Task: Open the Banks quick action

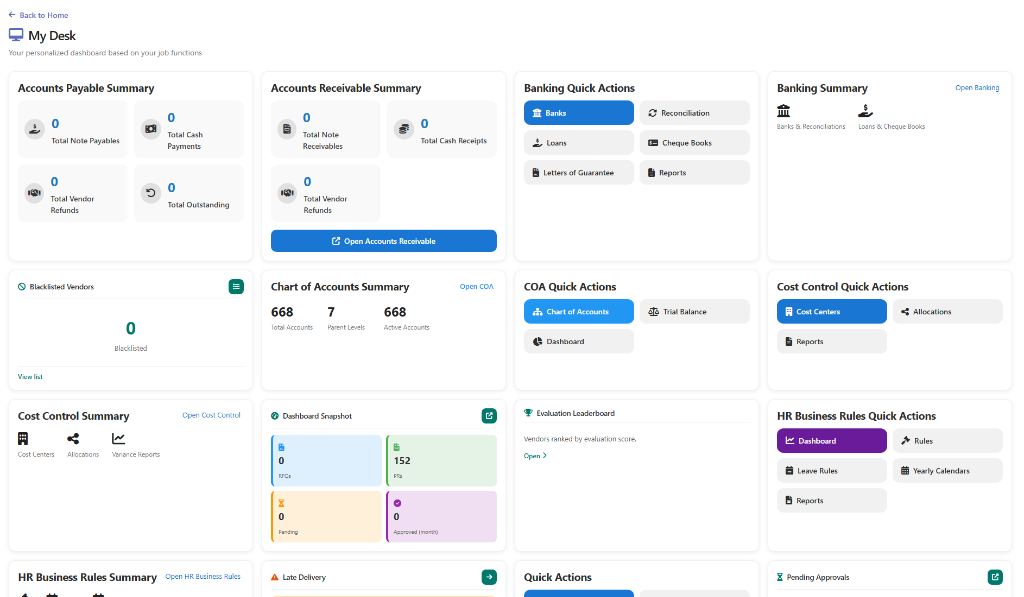Action: click(x=578, y=113)
